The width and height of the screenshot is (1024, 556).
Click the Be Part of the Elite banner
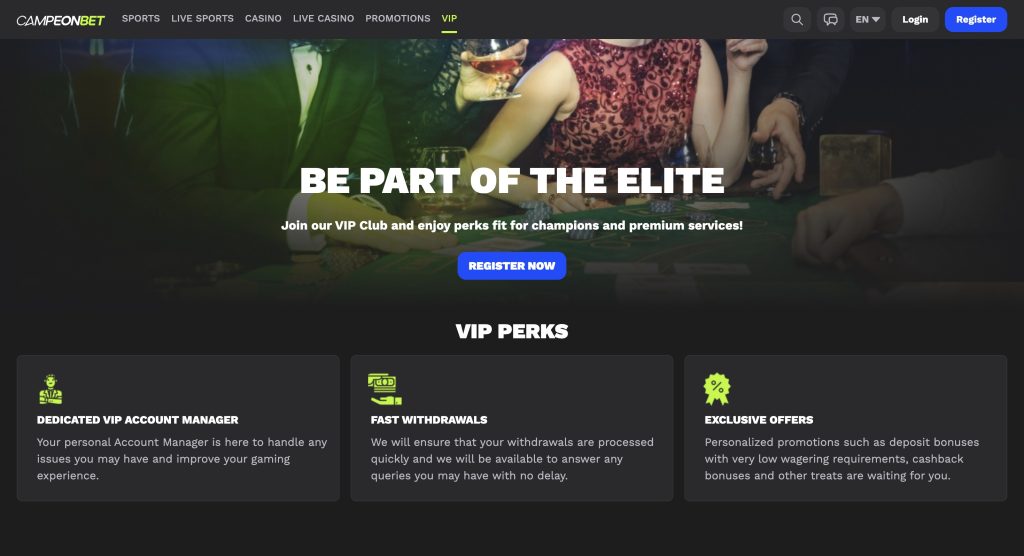[512, 180]
